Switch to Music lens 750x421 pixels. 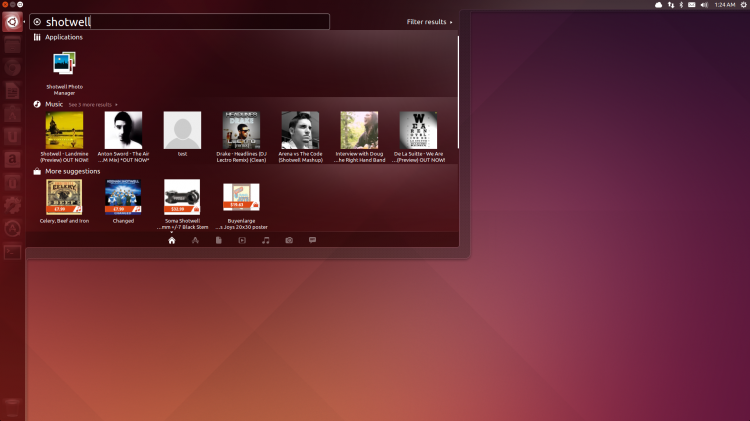265,240
